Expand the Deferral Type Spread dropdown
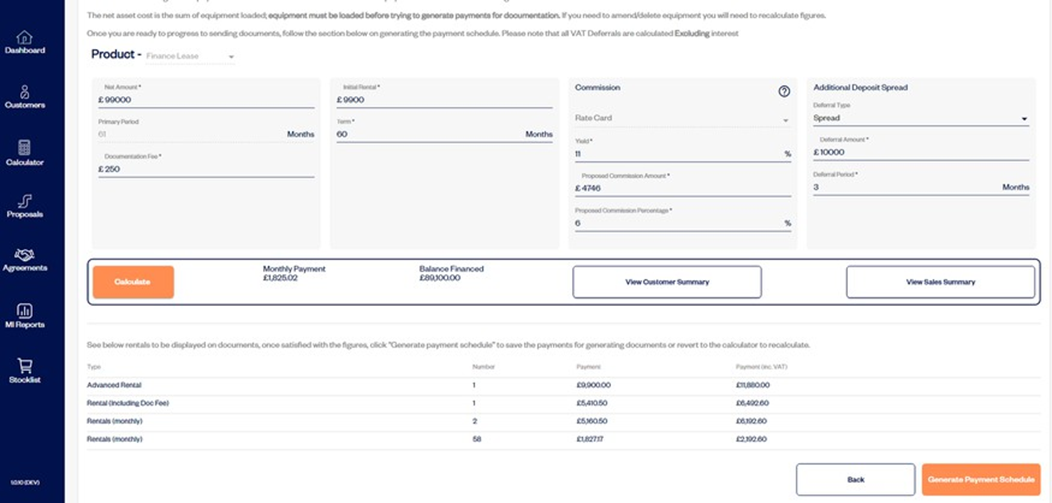This screenshot has height=503, width=1052. (920, 119)
